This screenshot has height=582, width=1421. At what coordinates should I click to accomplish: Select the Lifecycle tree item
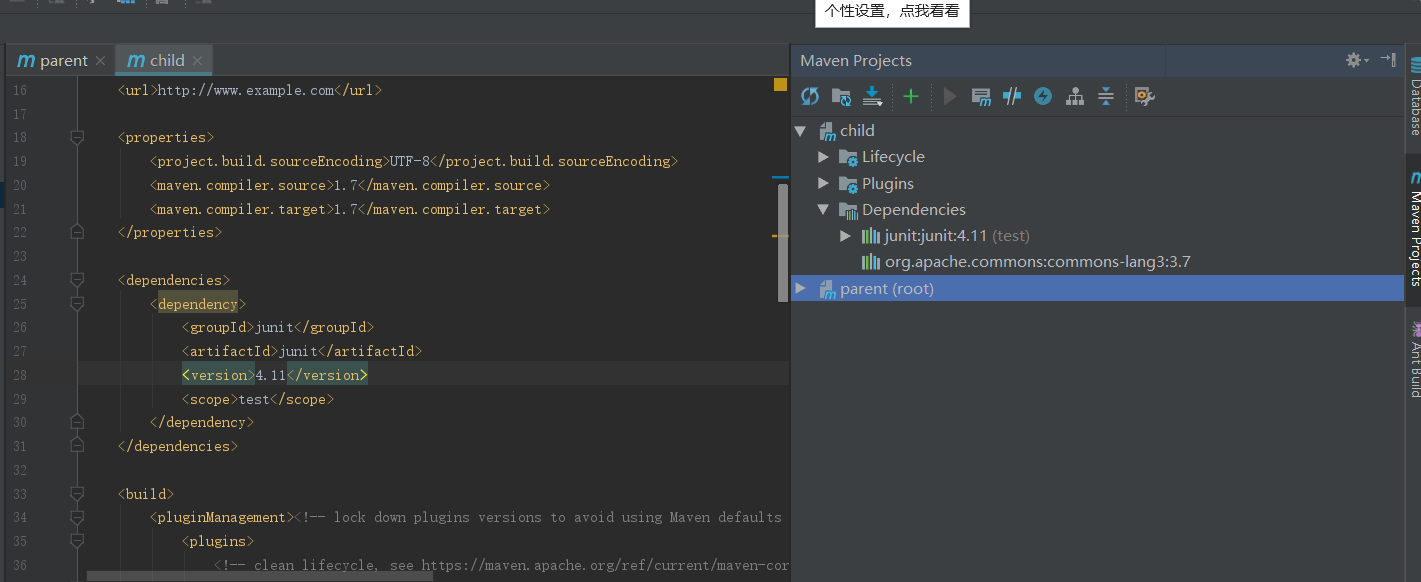pyautogui.click(x=893, y=157)
